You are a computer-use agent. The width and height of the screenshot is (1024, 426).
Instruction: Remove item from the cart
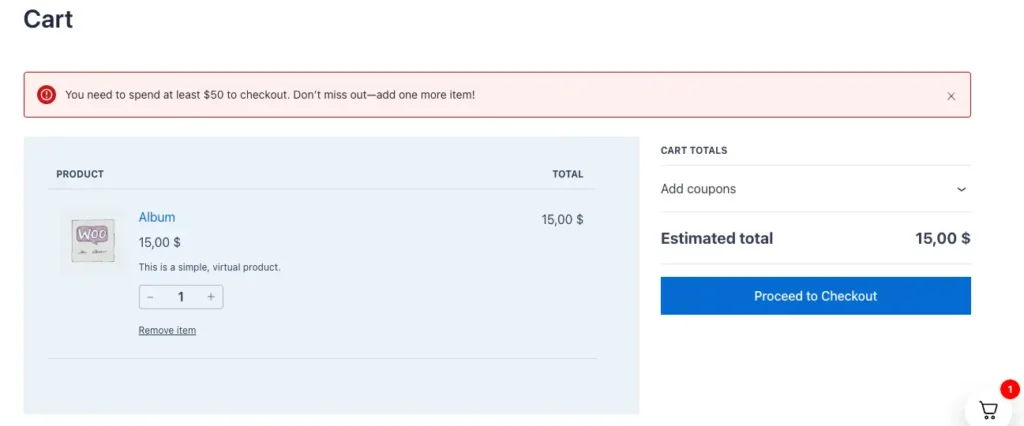pyautogui.click(x=167, y=331)
